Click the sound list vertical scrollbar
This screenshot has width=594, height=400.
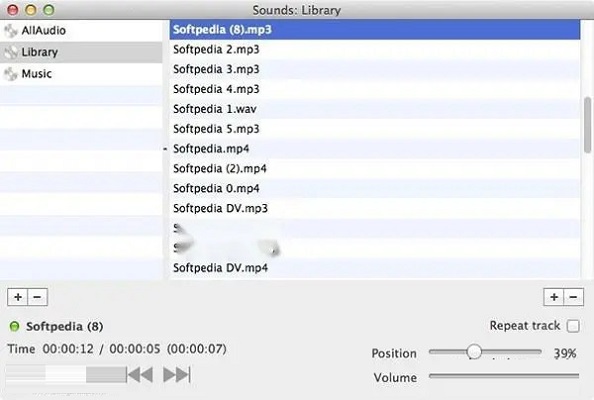point(588,125)
